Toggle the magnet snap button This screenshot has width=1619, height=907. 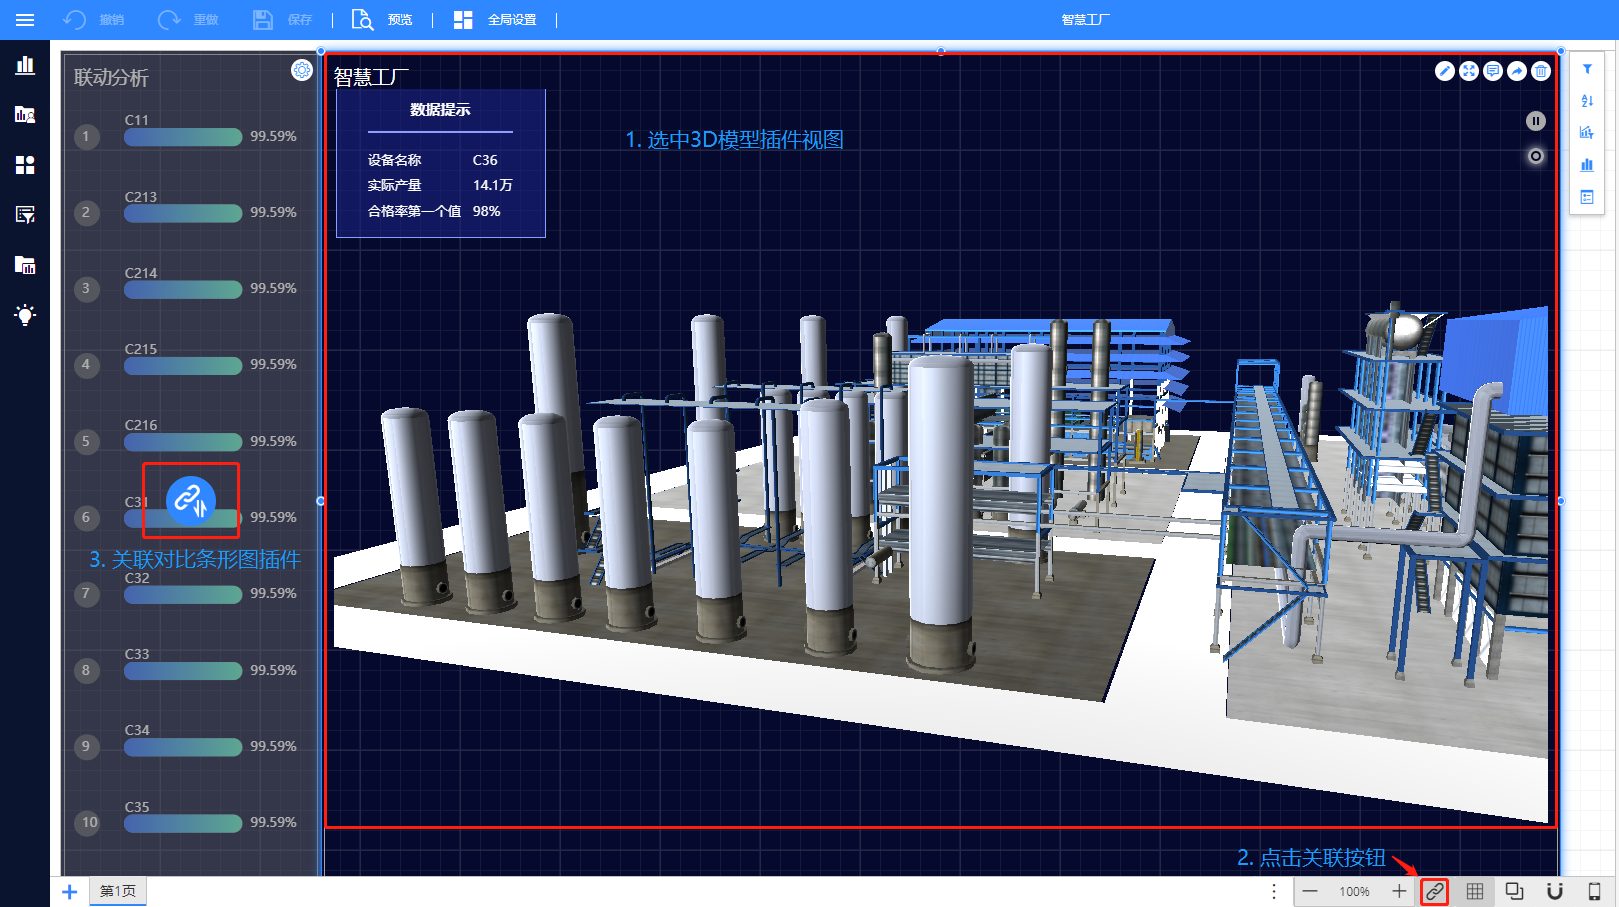(1555, 891)
